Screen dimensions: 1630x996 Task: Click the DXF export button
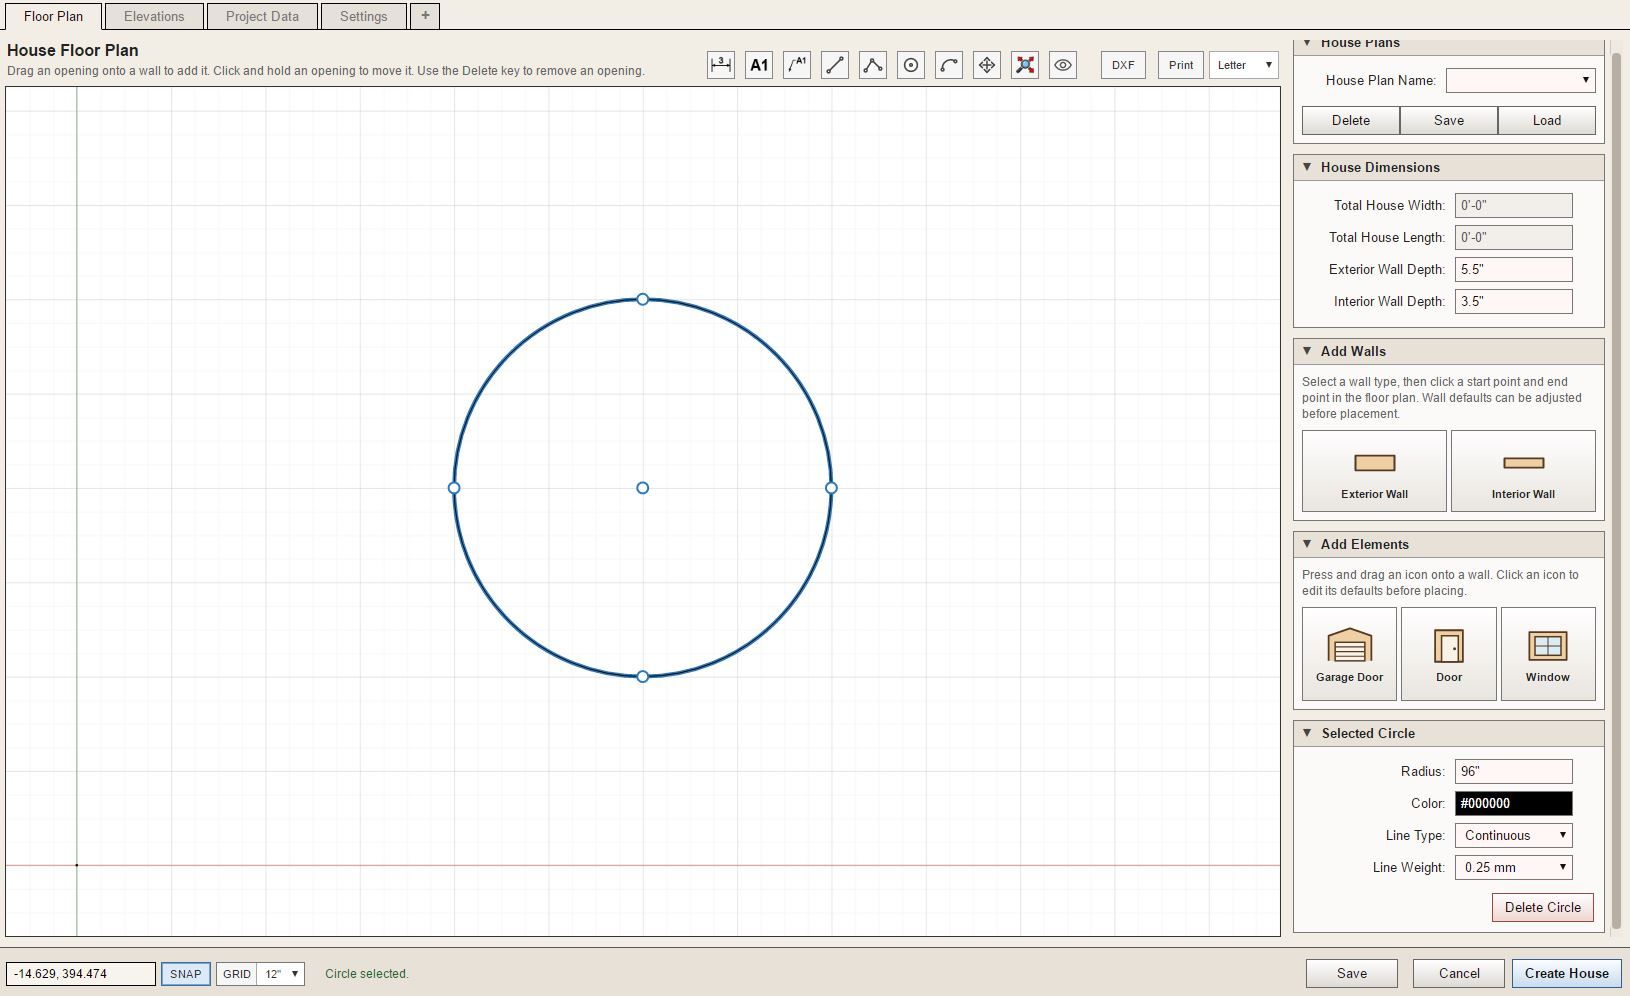[x=1123, y=65]
